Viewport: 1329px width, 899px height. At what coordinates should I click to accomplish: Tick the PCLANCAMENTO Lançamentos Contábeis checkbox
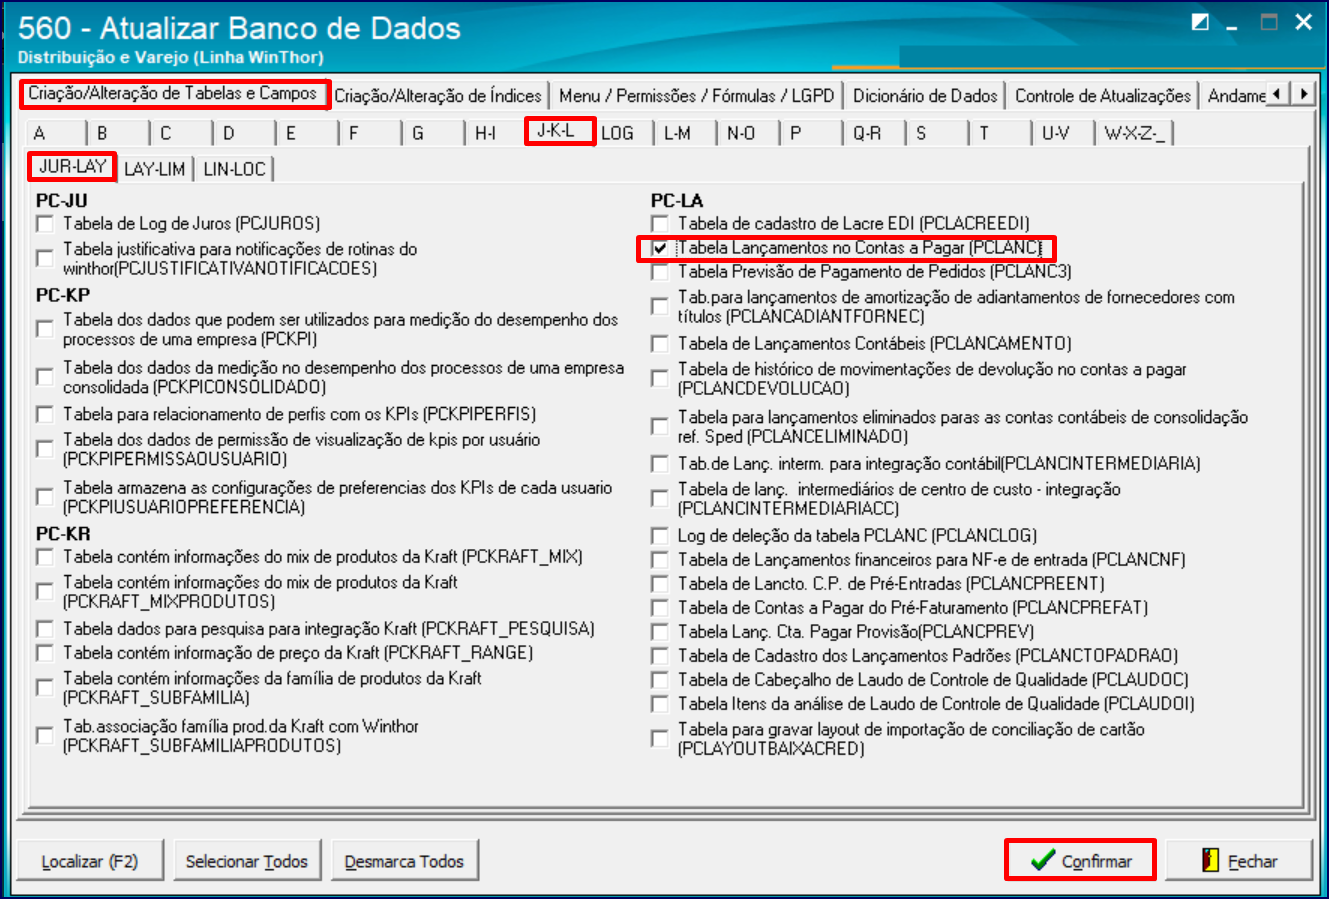coord(660,344)
